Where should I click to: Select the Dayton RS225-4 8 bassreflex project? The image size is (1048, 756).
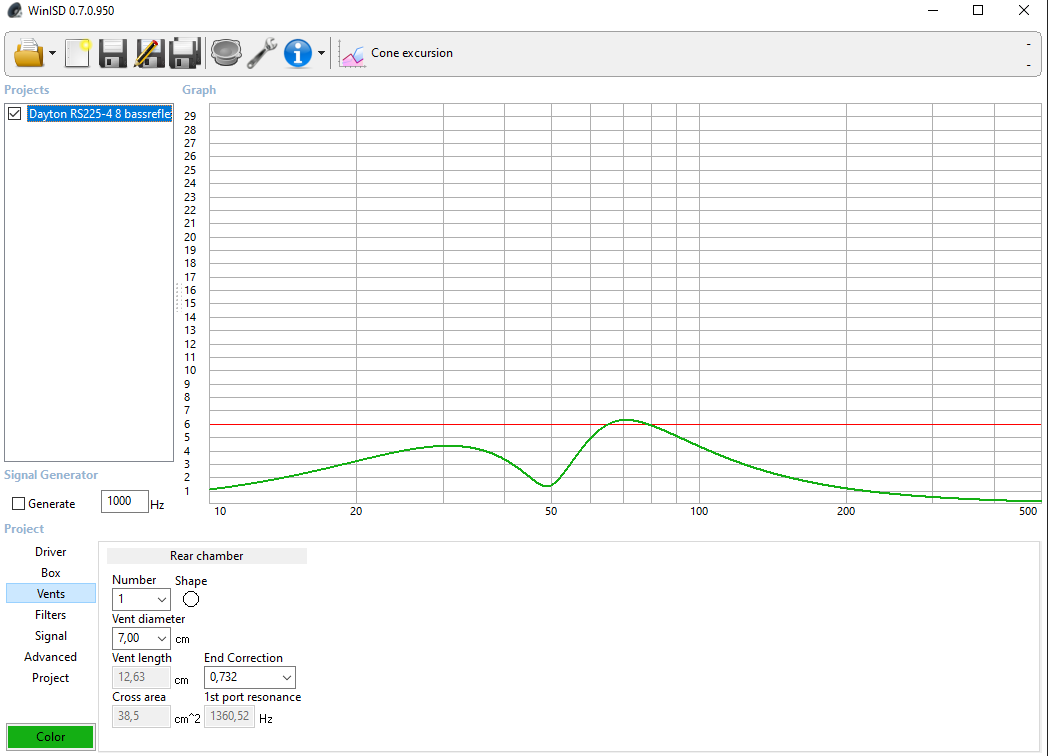tap(100, 114)
